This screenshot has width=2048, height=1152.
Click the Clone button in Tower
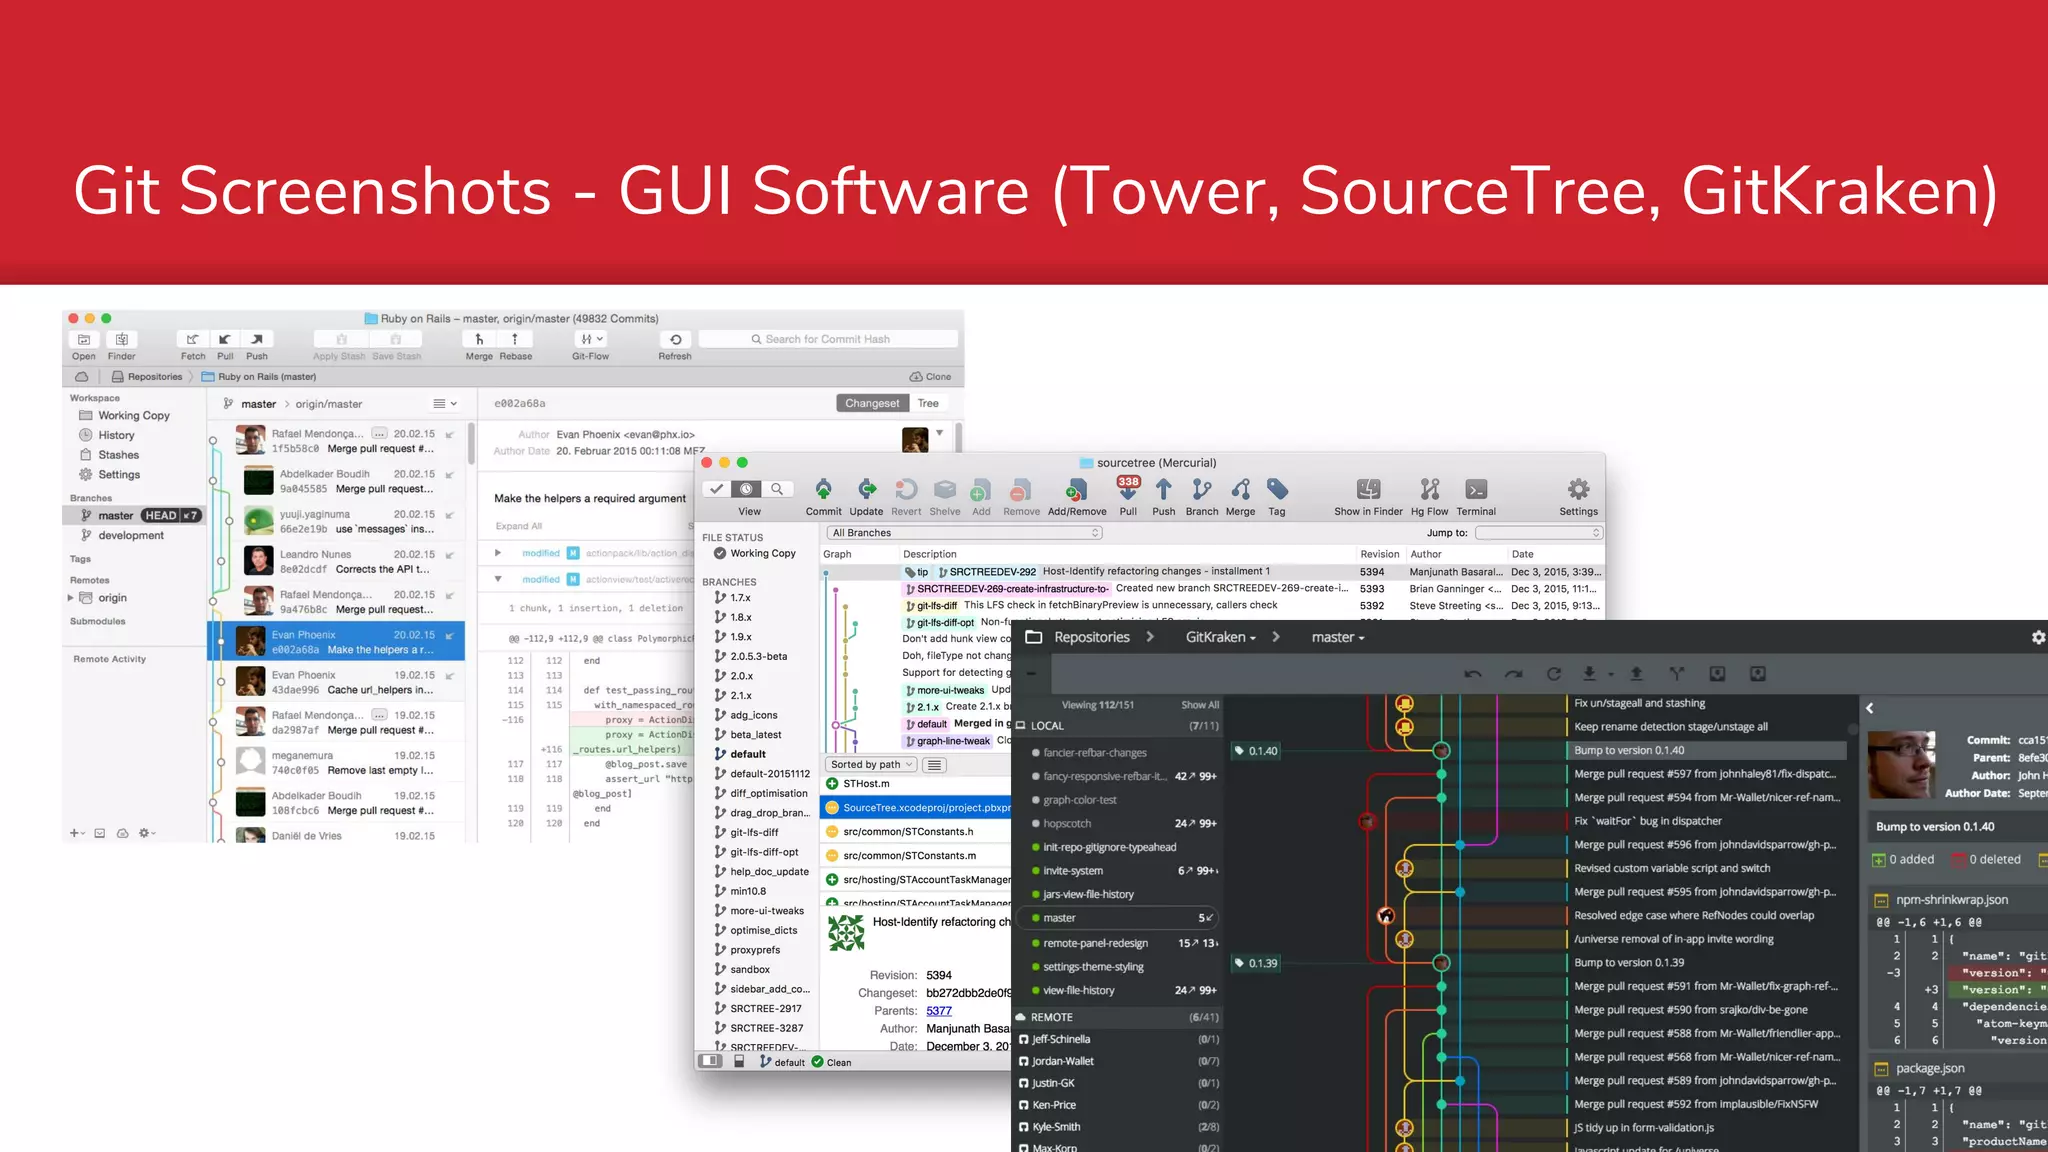point(931,377)
